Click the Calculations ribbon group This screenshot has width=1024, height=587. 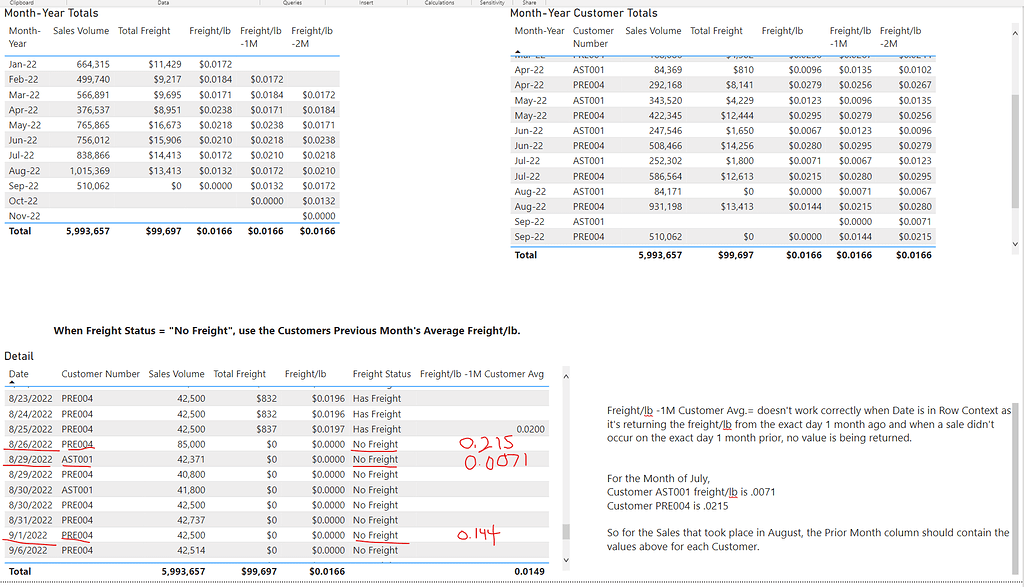[x=440, y=3]
